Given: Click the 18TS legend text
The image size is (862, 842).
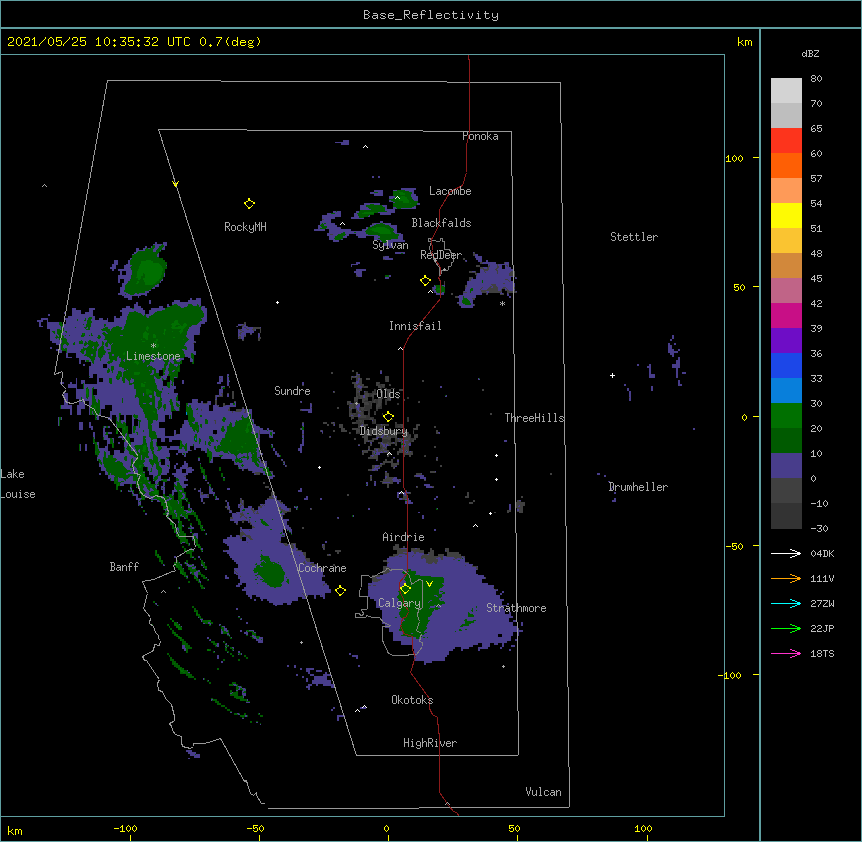Looking at the screenshot, I should [822, 653].
